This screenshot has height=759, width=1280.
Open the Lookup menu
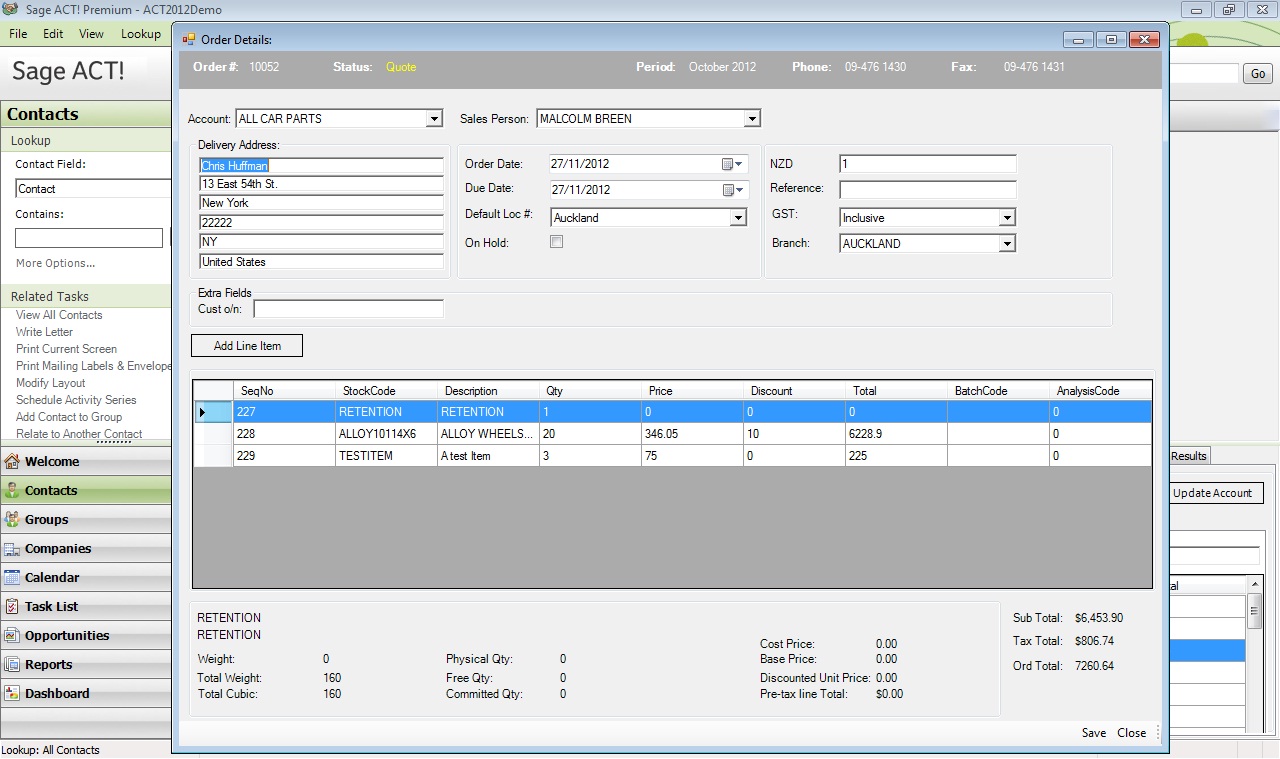coord(140,34)
